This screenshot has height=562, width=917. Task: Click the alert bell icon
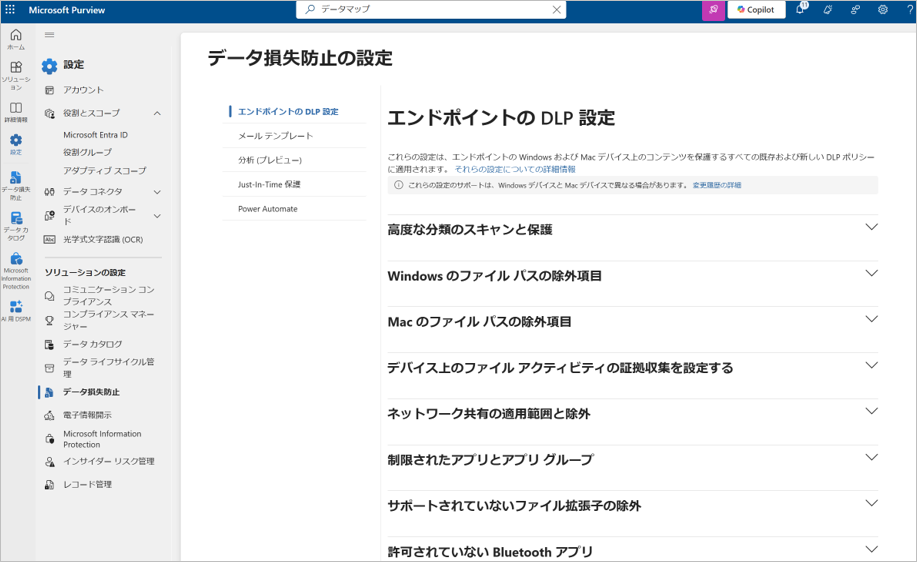[x=828, y=9]
